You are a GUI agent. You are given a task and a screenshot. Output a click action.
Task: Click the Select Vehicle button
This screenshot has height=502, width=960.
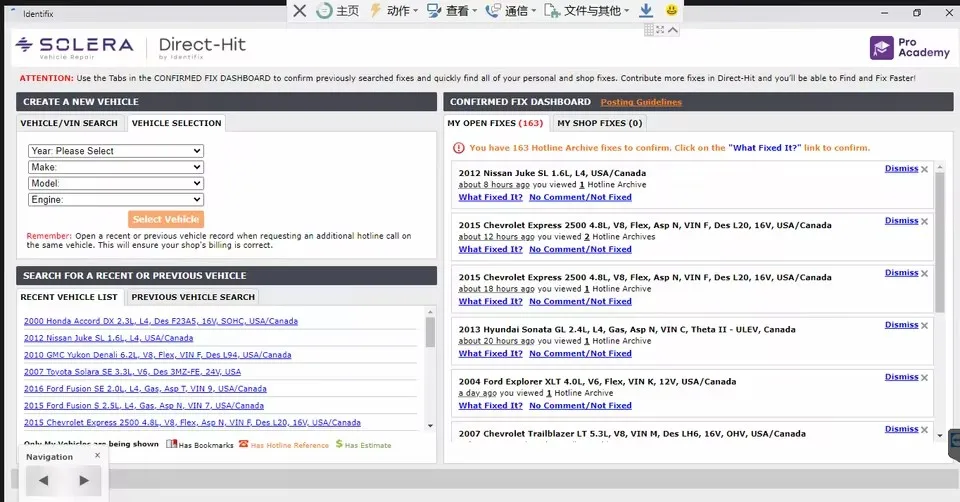(x=166, y=219)
